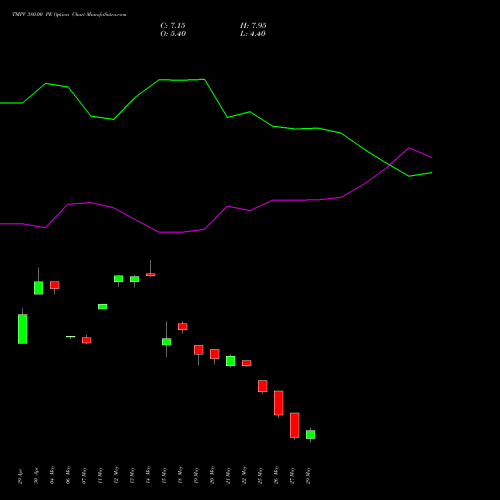Click the thin red candlestick above 14 May
Image resolution: width=500 pixels, height=500 pixels.
pos(151,275)
